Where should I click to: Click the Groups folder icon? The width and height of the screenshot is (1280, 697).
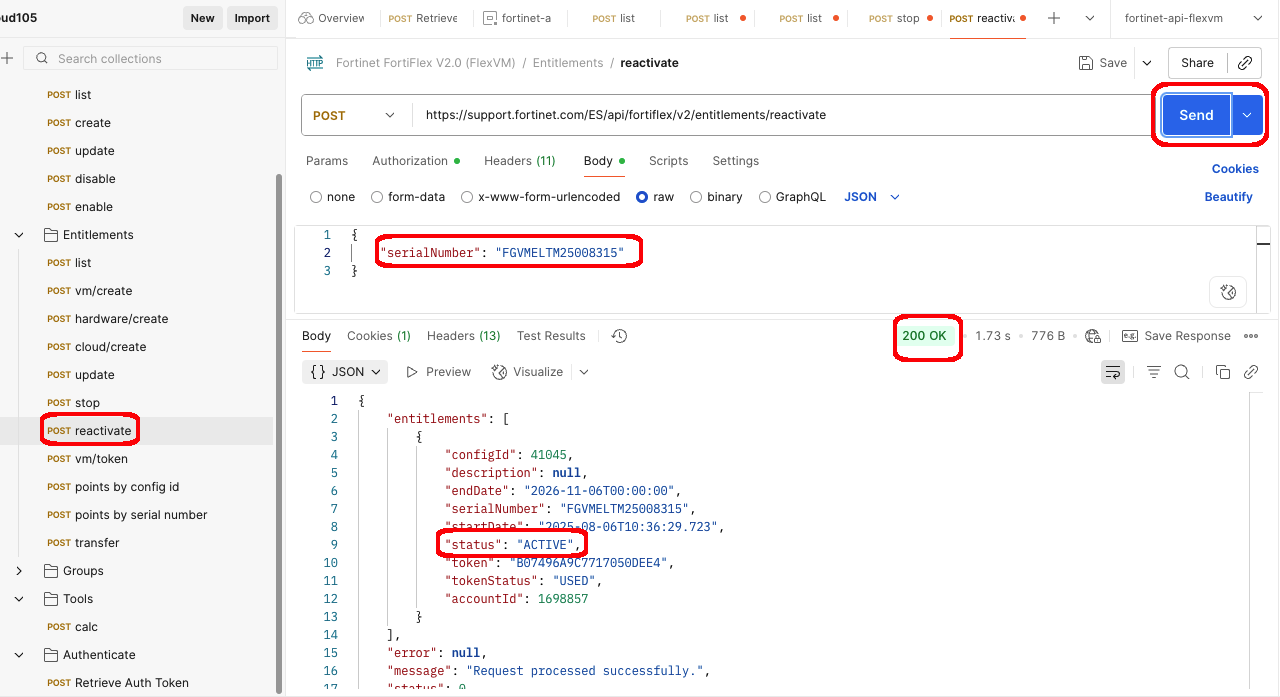coord(50,571)
